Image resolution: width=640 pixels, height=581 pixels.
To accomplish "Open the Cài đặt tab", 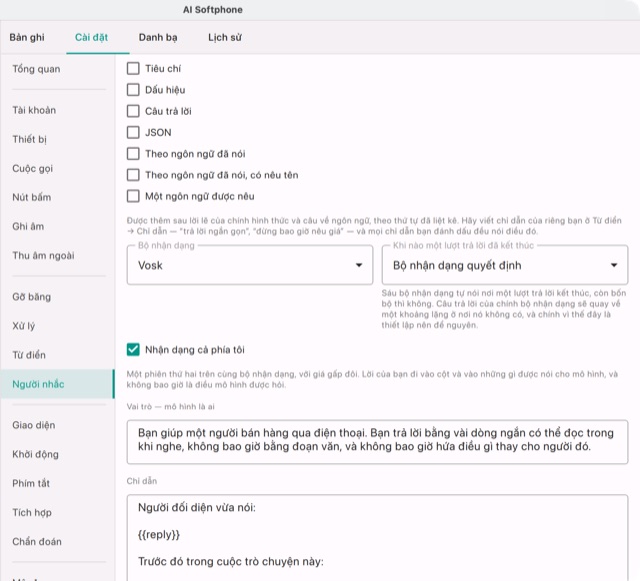I will pyautogui.click(x=91, y=37).
